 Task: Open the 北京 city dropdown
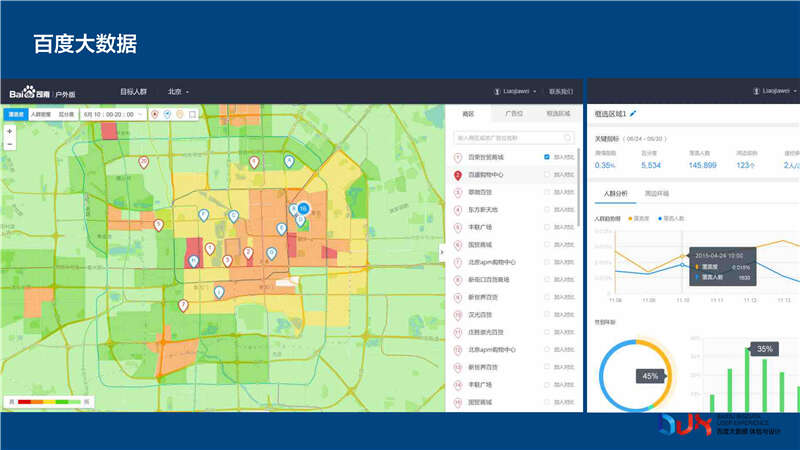[x=179, y=91]
